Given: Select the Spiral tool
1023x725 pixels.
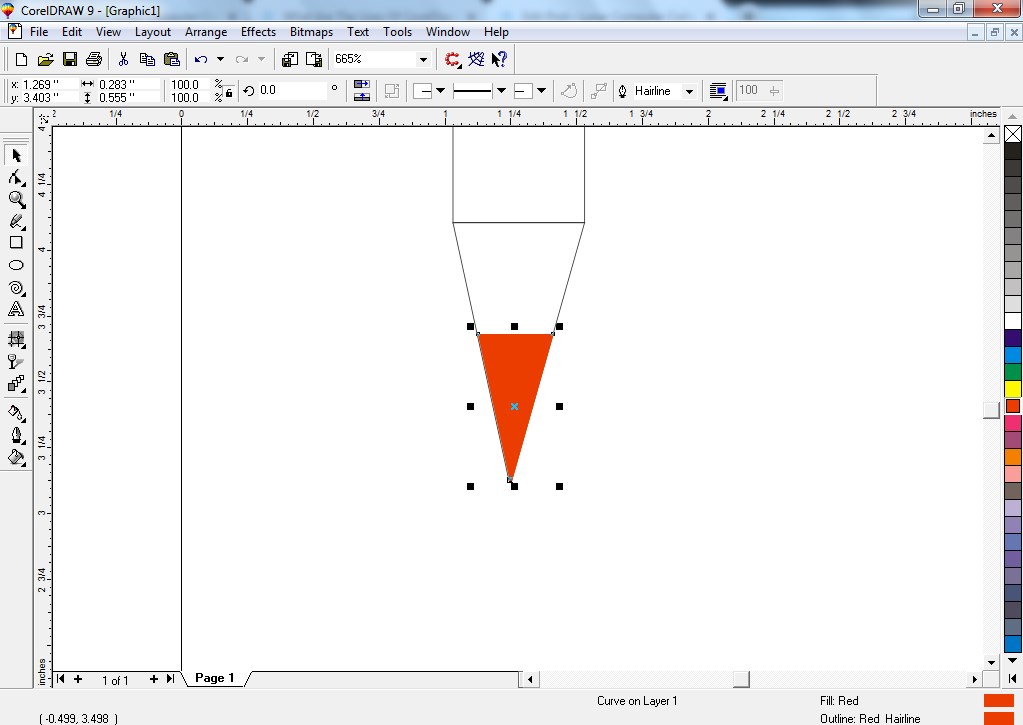Looking at the screenshot, I should [16, 287].
